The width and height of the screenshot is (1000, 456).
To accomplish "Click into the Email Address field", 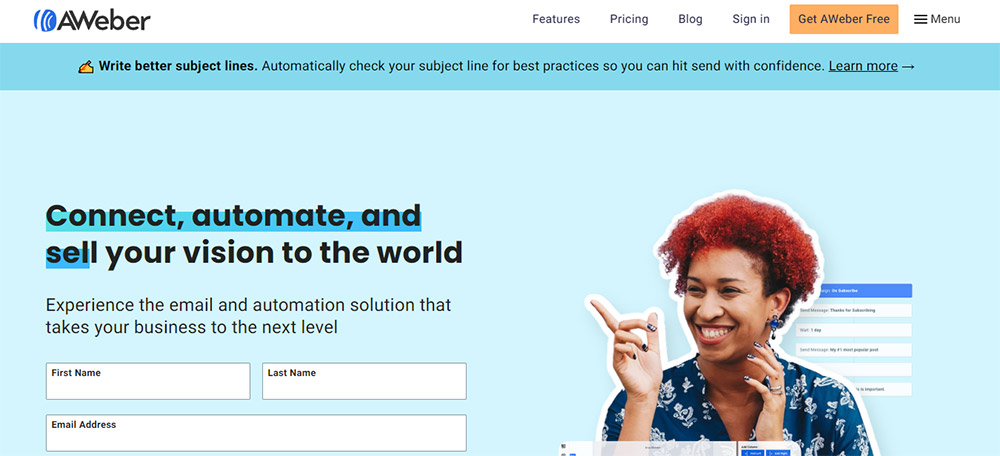I will pos(256,433).
